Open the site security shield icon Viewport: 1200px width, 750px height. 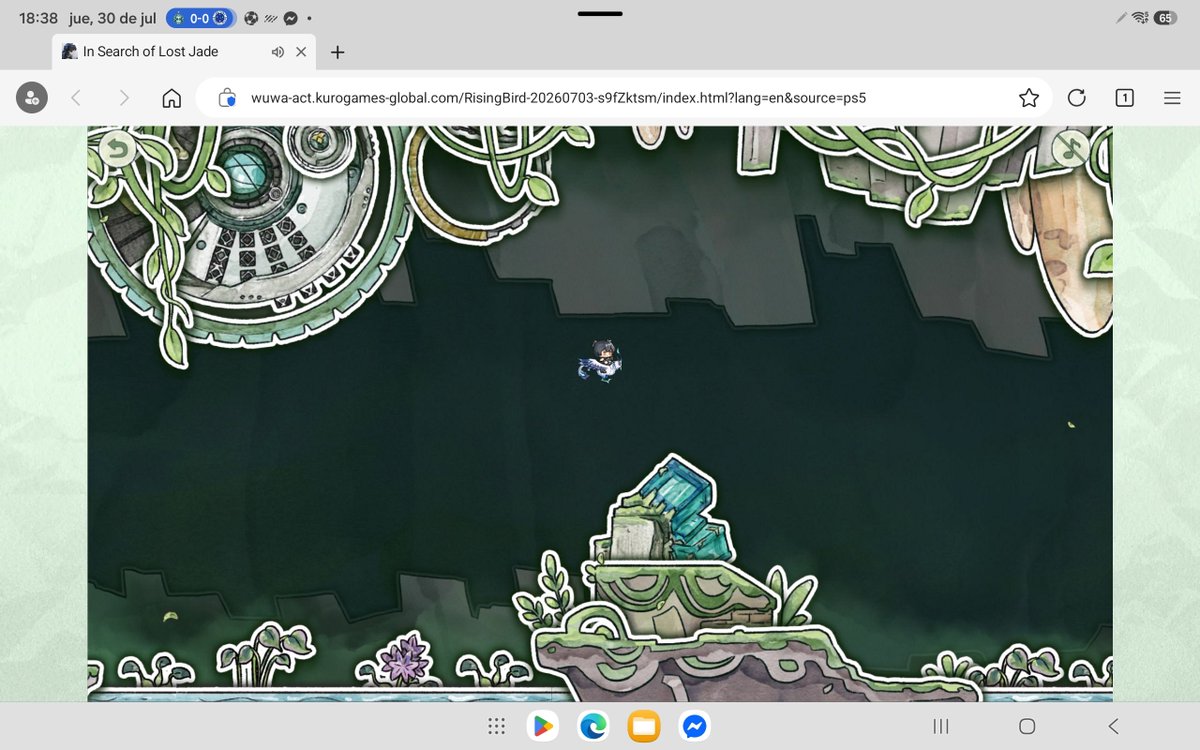tap(227, 98)
